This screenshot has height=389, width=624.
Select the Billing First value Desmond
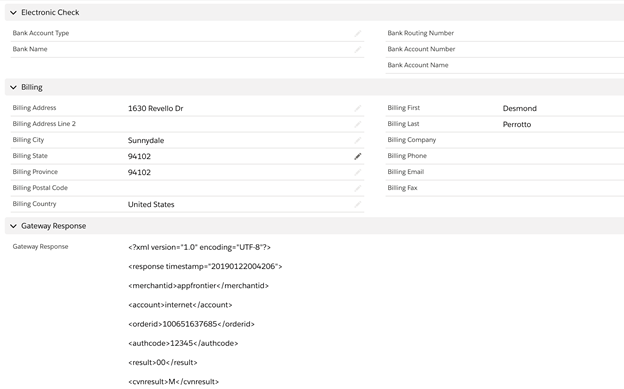tap(519, 108)
